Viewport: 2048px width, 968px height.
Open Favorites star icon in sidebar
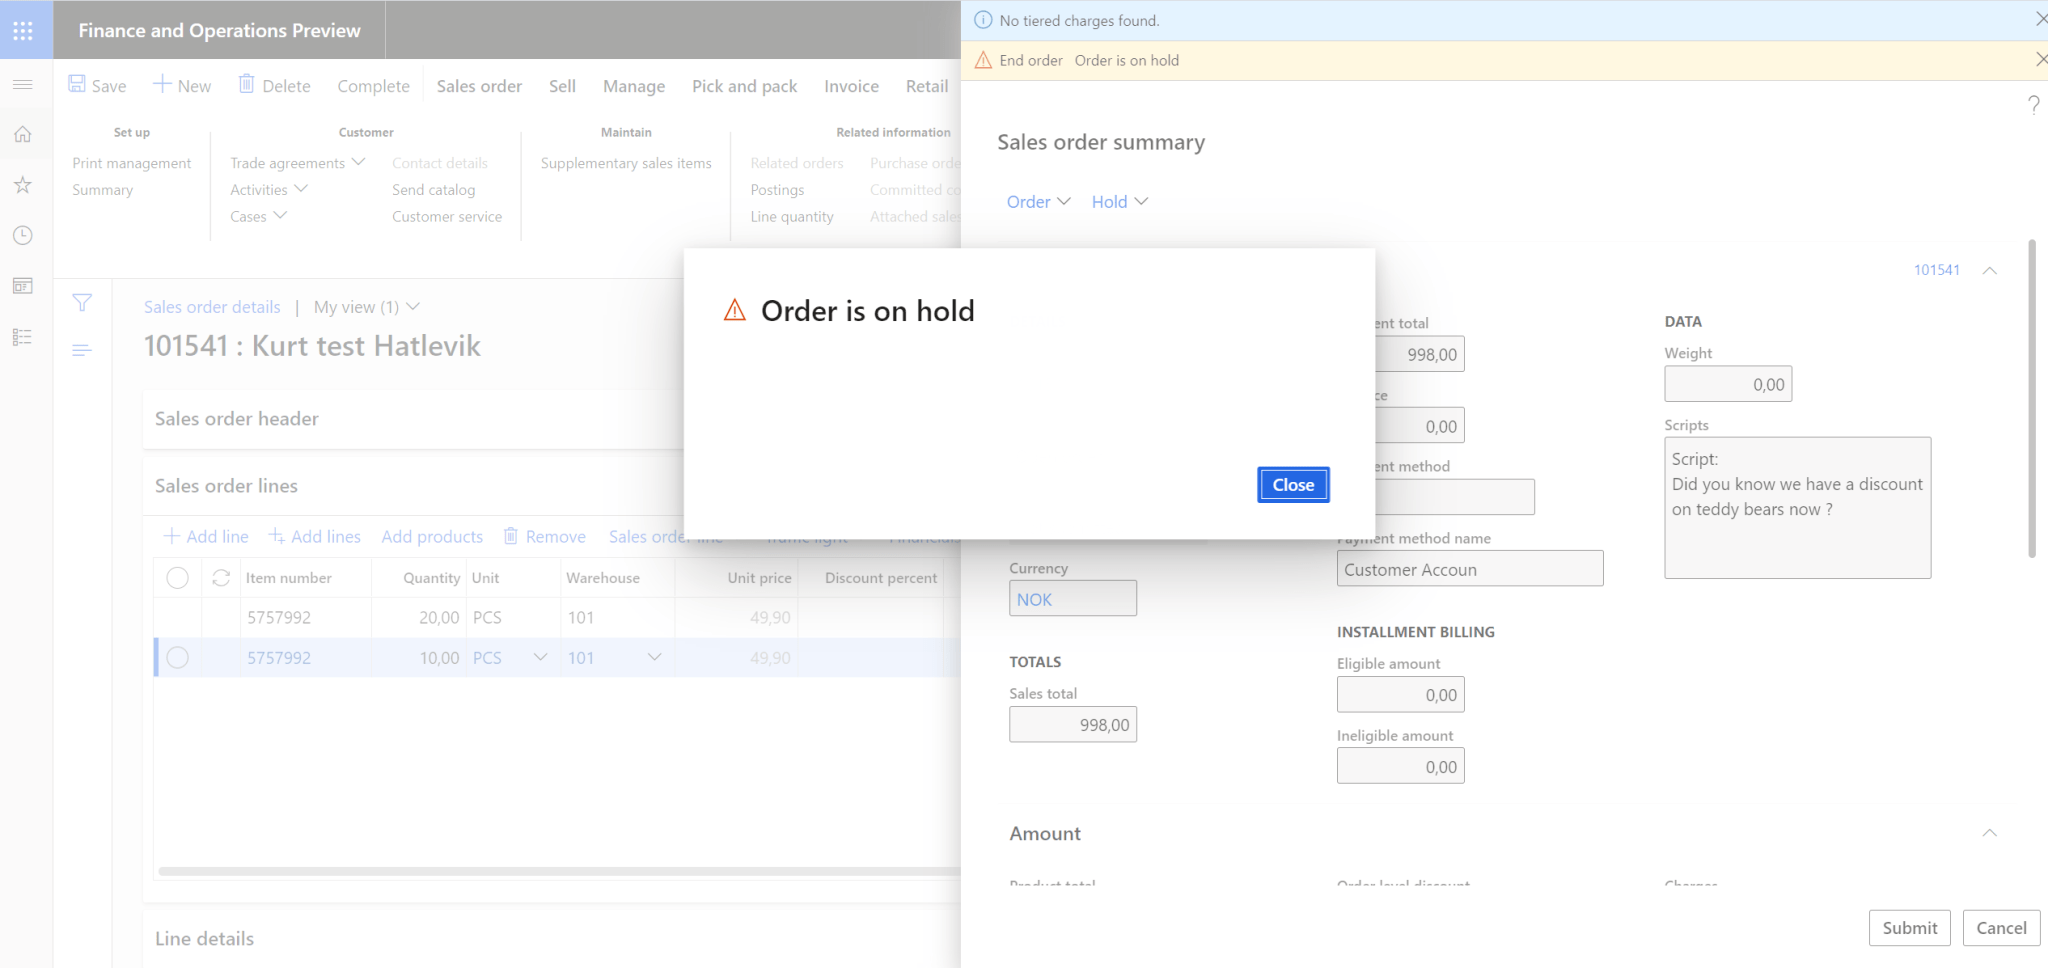point(23,185)
